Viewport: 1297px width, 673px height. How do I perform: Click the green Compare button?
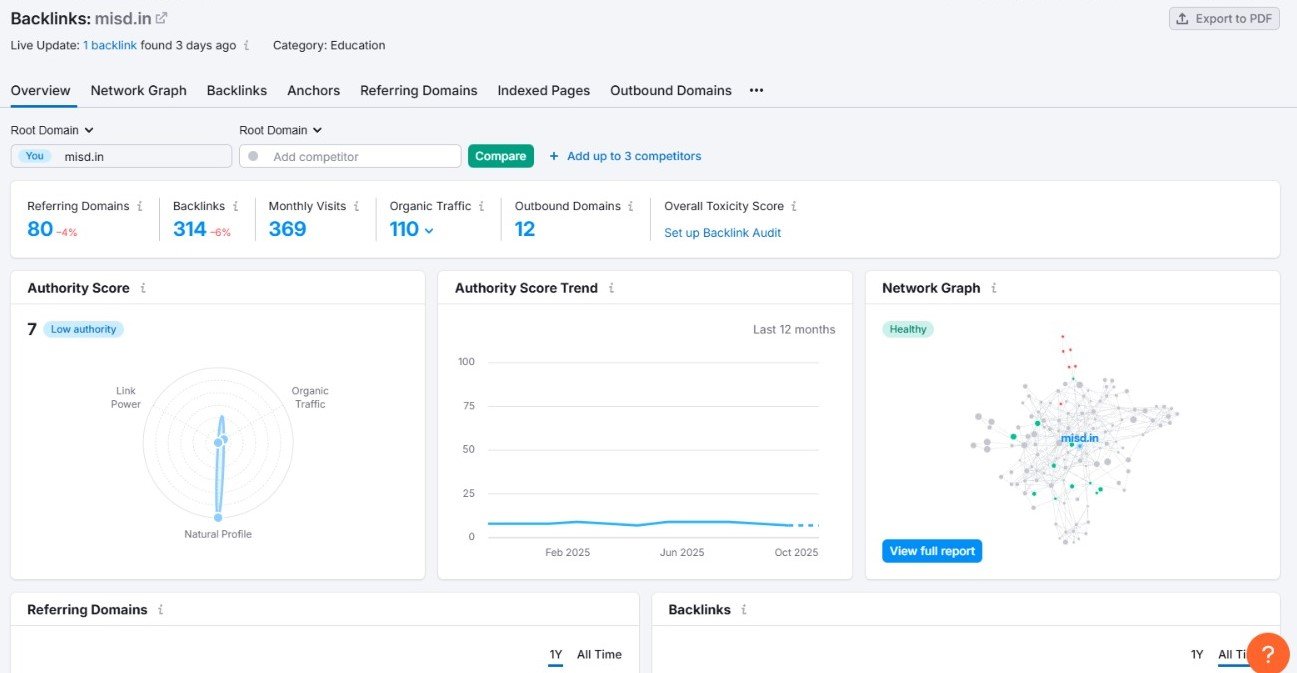coord(500,156)
